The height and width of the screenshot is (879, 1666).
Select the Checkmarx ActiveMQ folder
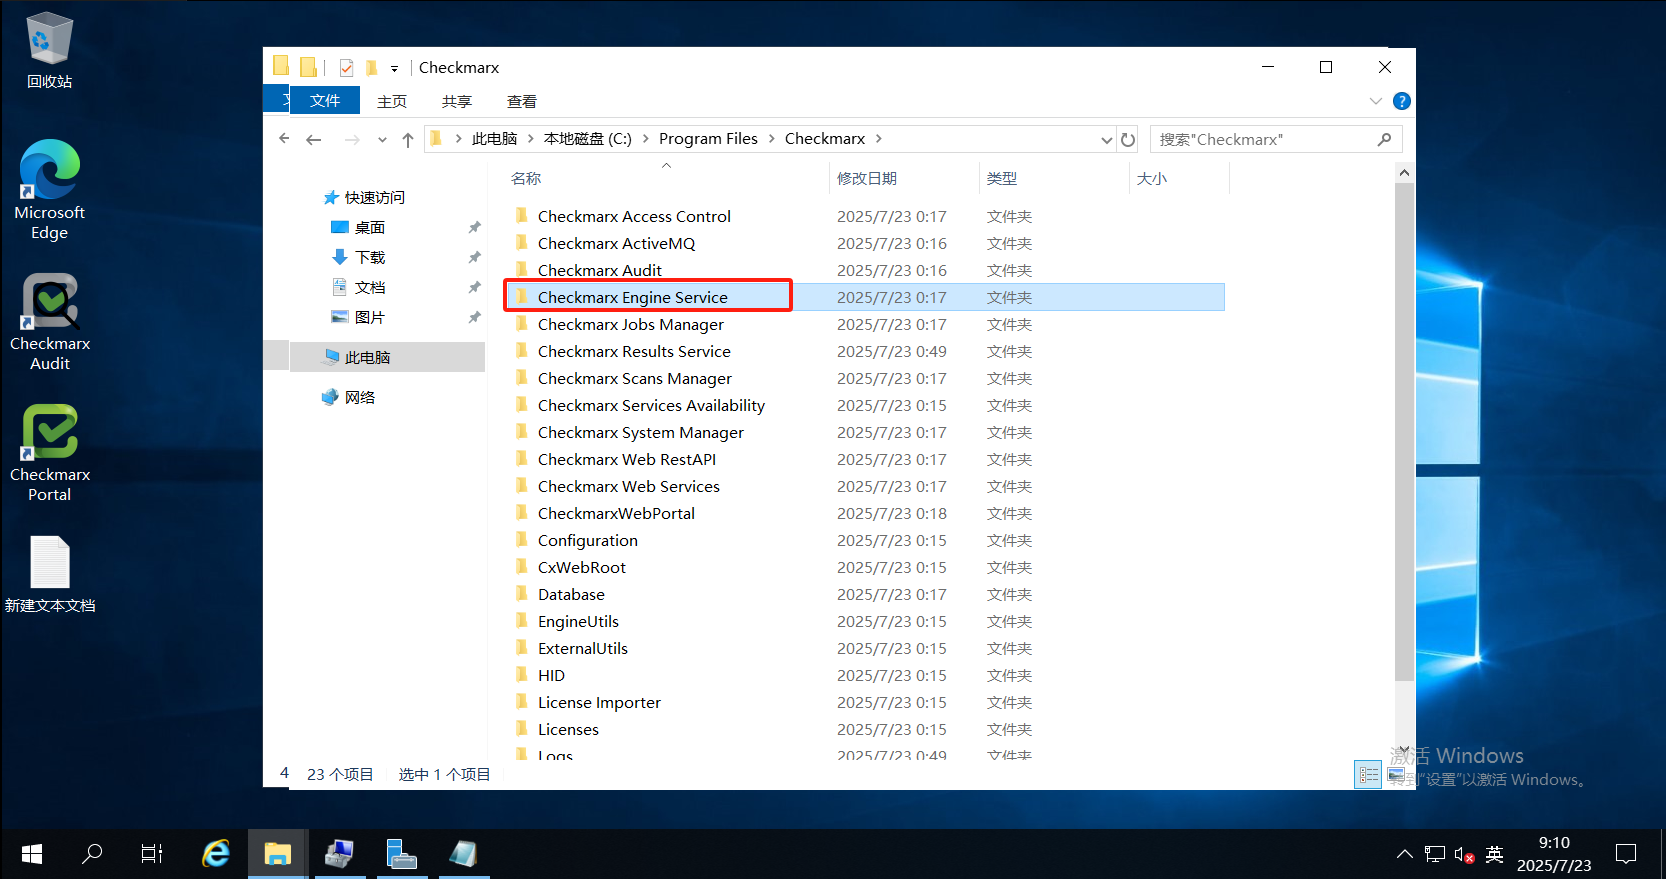(616, 244)
